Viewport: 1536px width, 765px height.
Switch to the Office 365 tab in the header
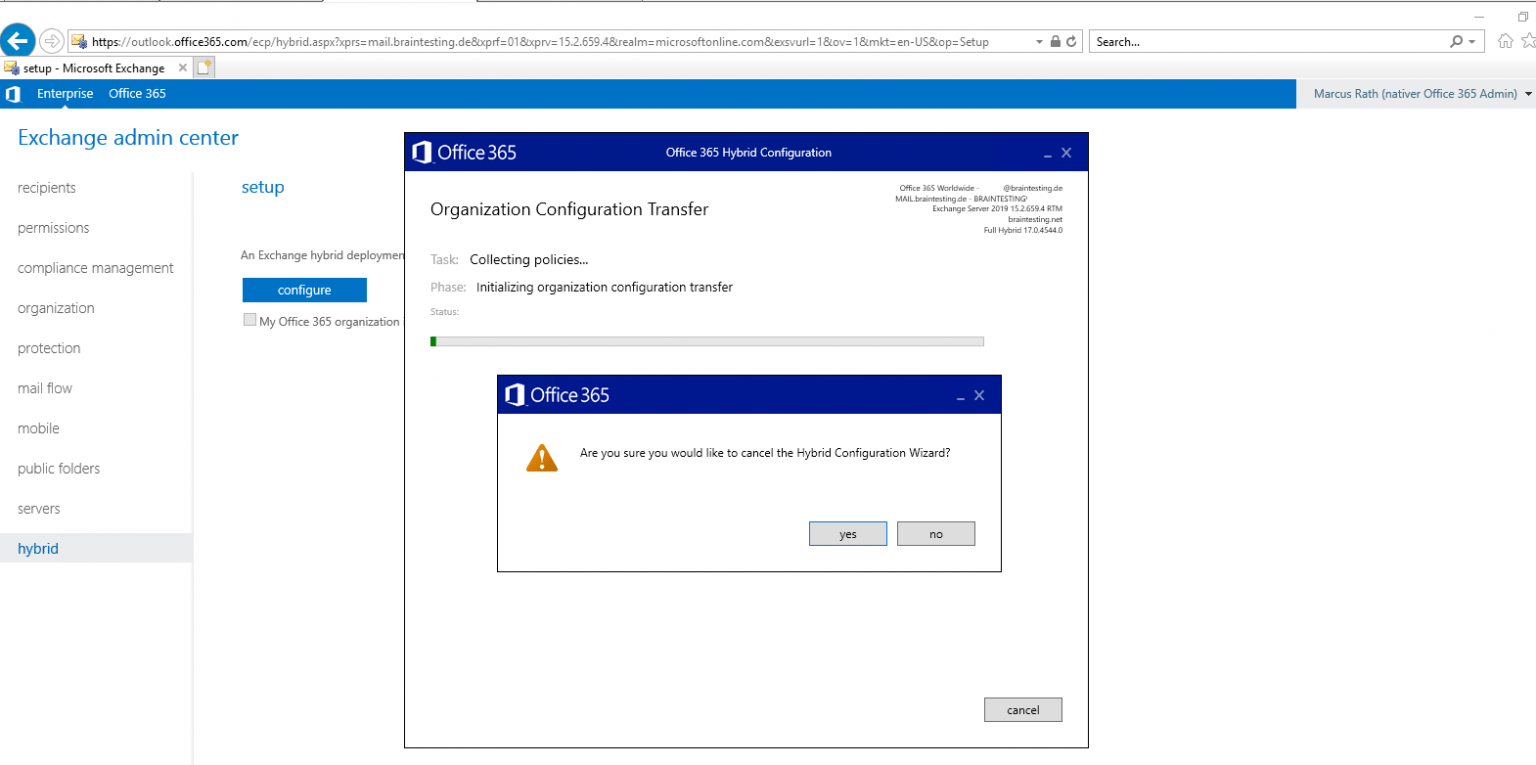(136, 93)
